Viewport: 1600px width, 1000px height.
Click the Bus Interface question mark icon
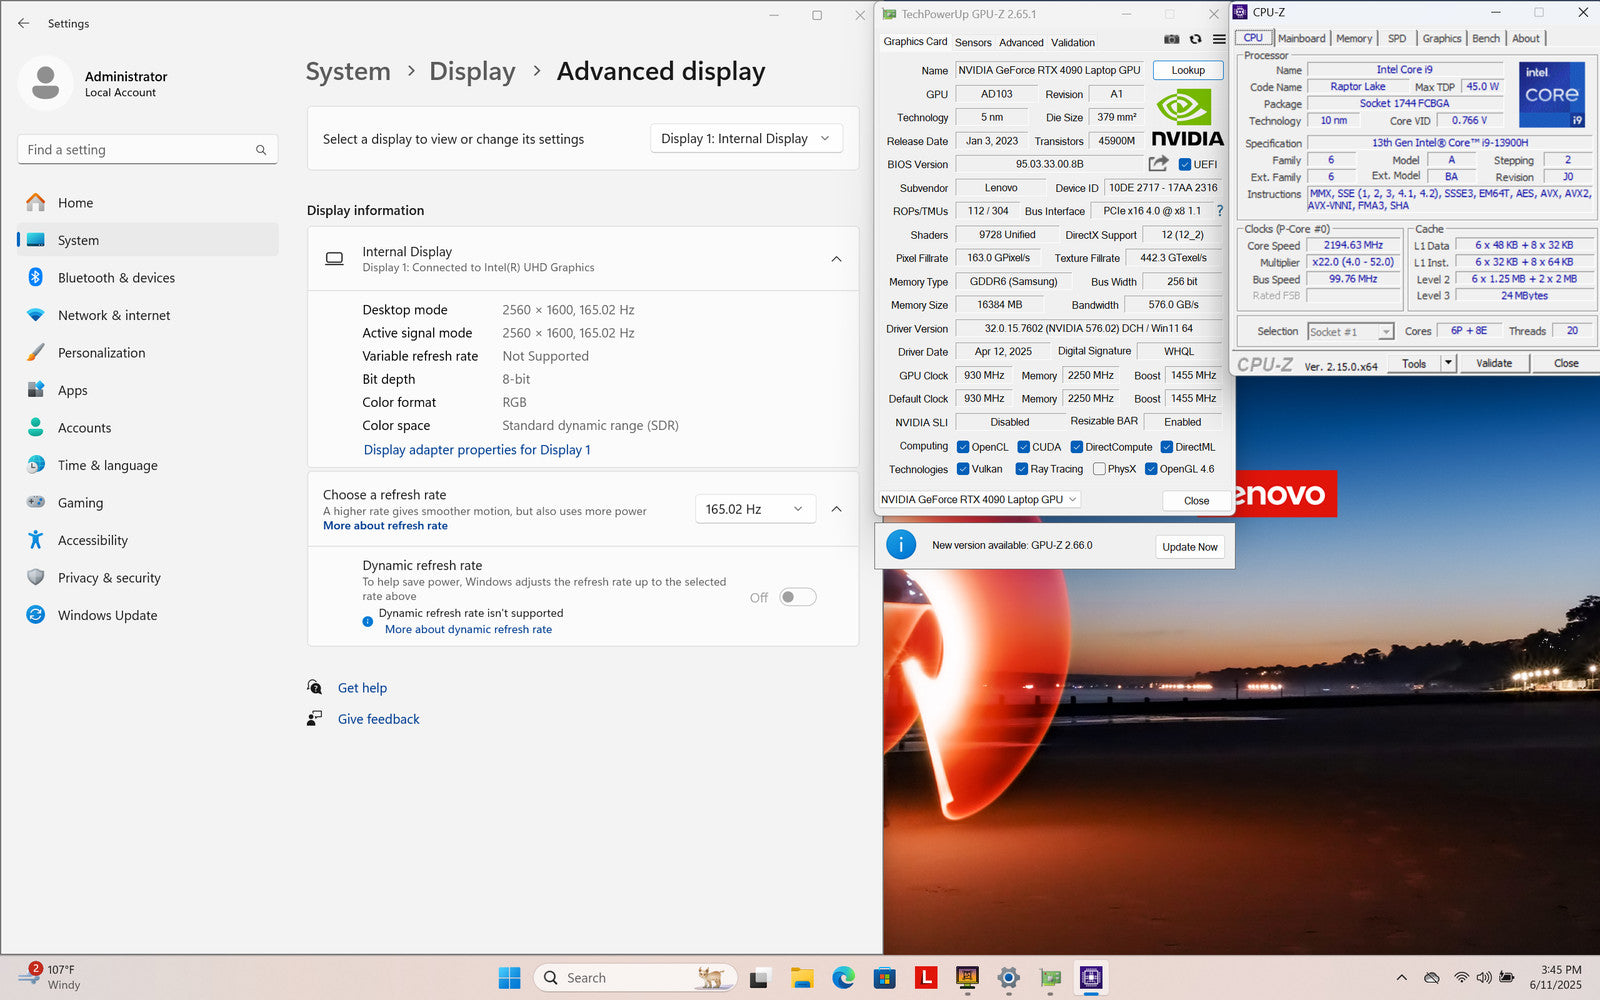click(1219, 211)
